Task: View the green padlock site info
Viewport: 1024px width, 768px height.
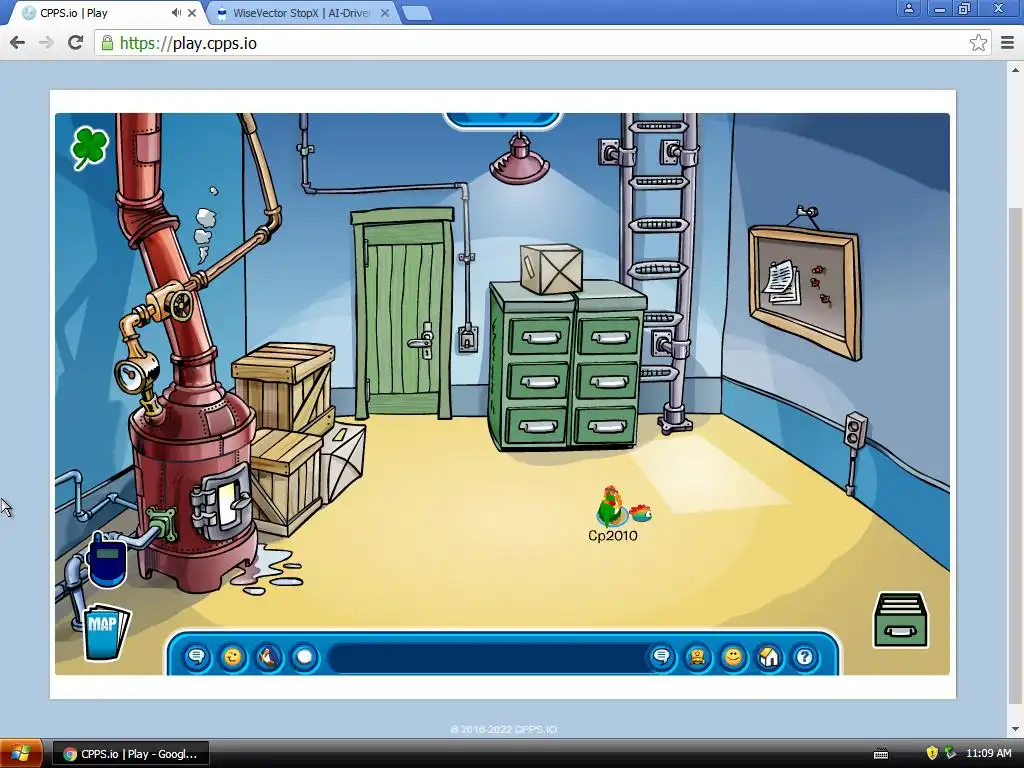Action: coord(107,43)
